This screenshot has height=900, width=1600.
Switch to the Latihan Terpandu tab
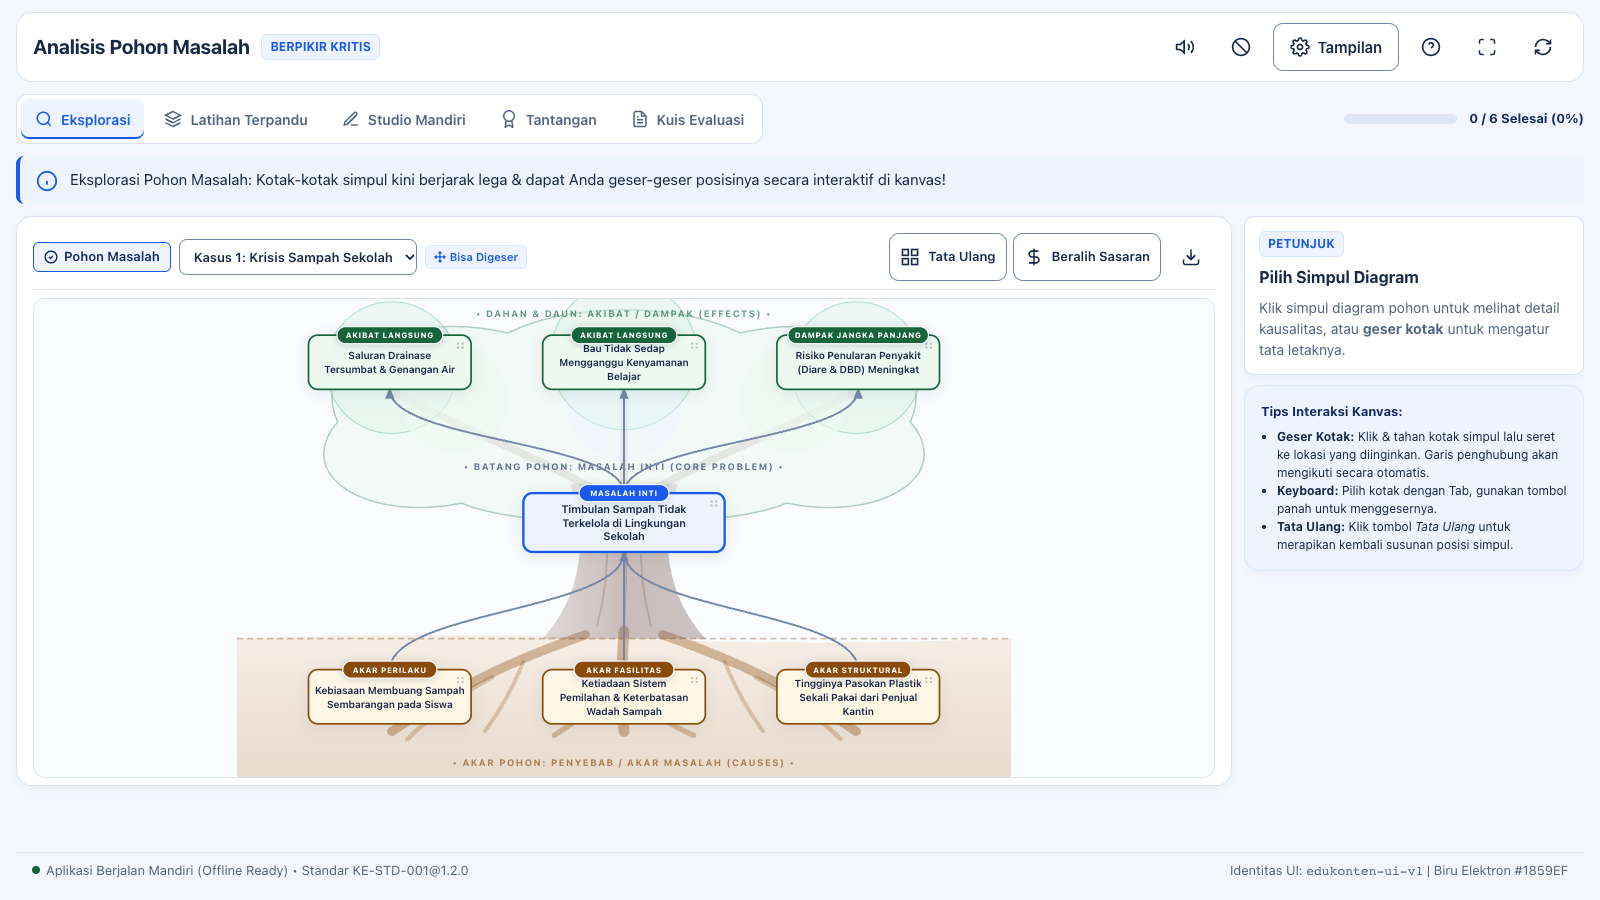pos(236,120)
